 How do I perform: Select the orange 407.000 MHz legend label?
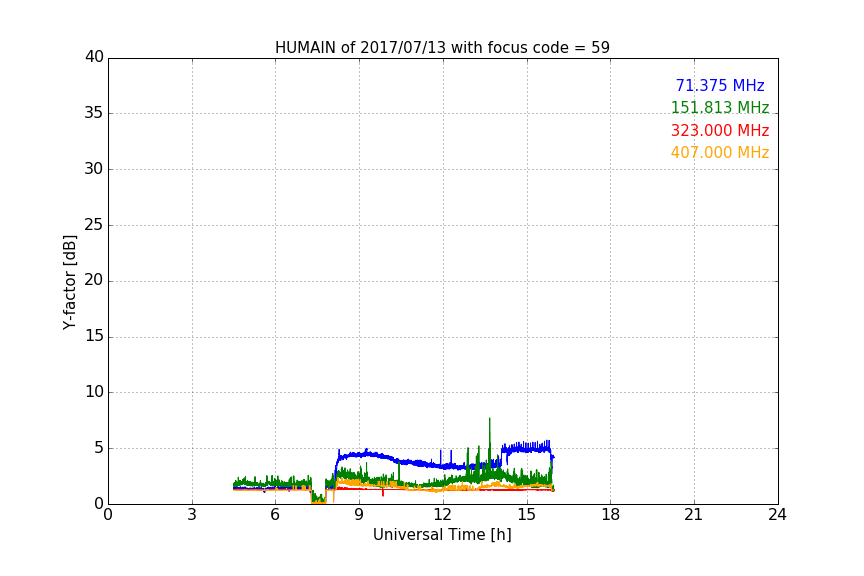click(x=720, y=153)
